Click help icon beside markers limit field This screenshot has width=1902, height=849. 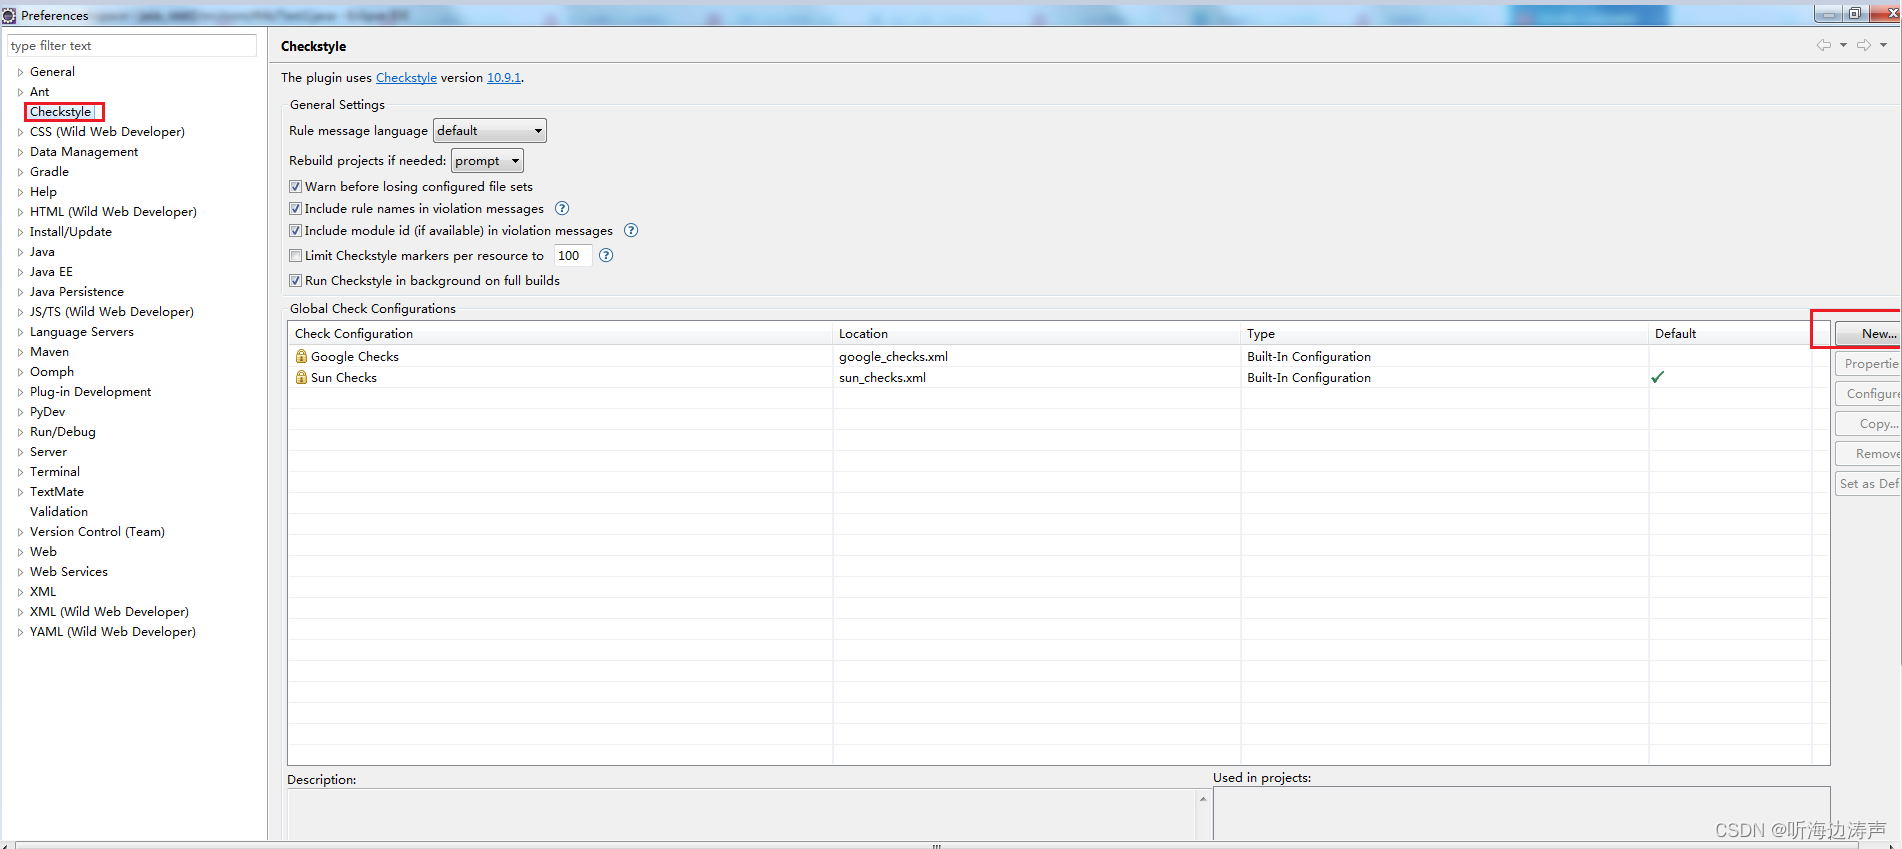point(606,255)
